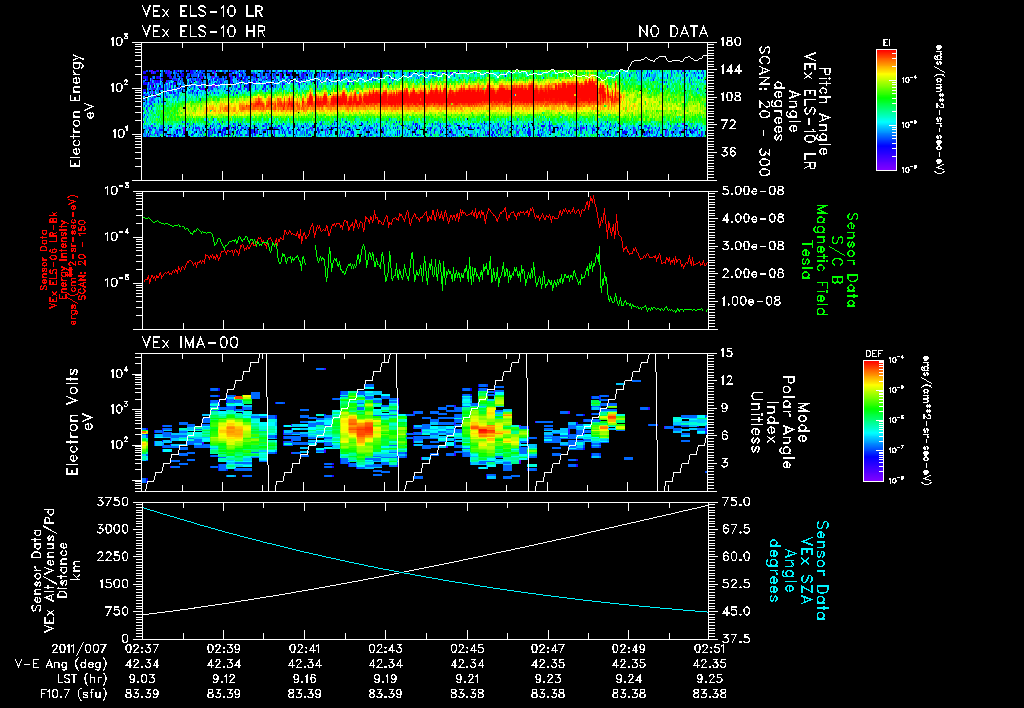1024x708 pixels.
Task: Click the '180' pitch angle tick value
Action: 730,42
